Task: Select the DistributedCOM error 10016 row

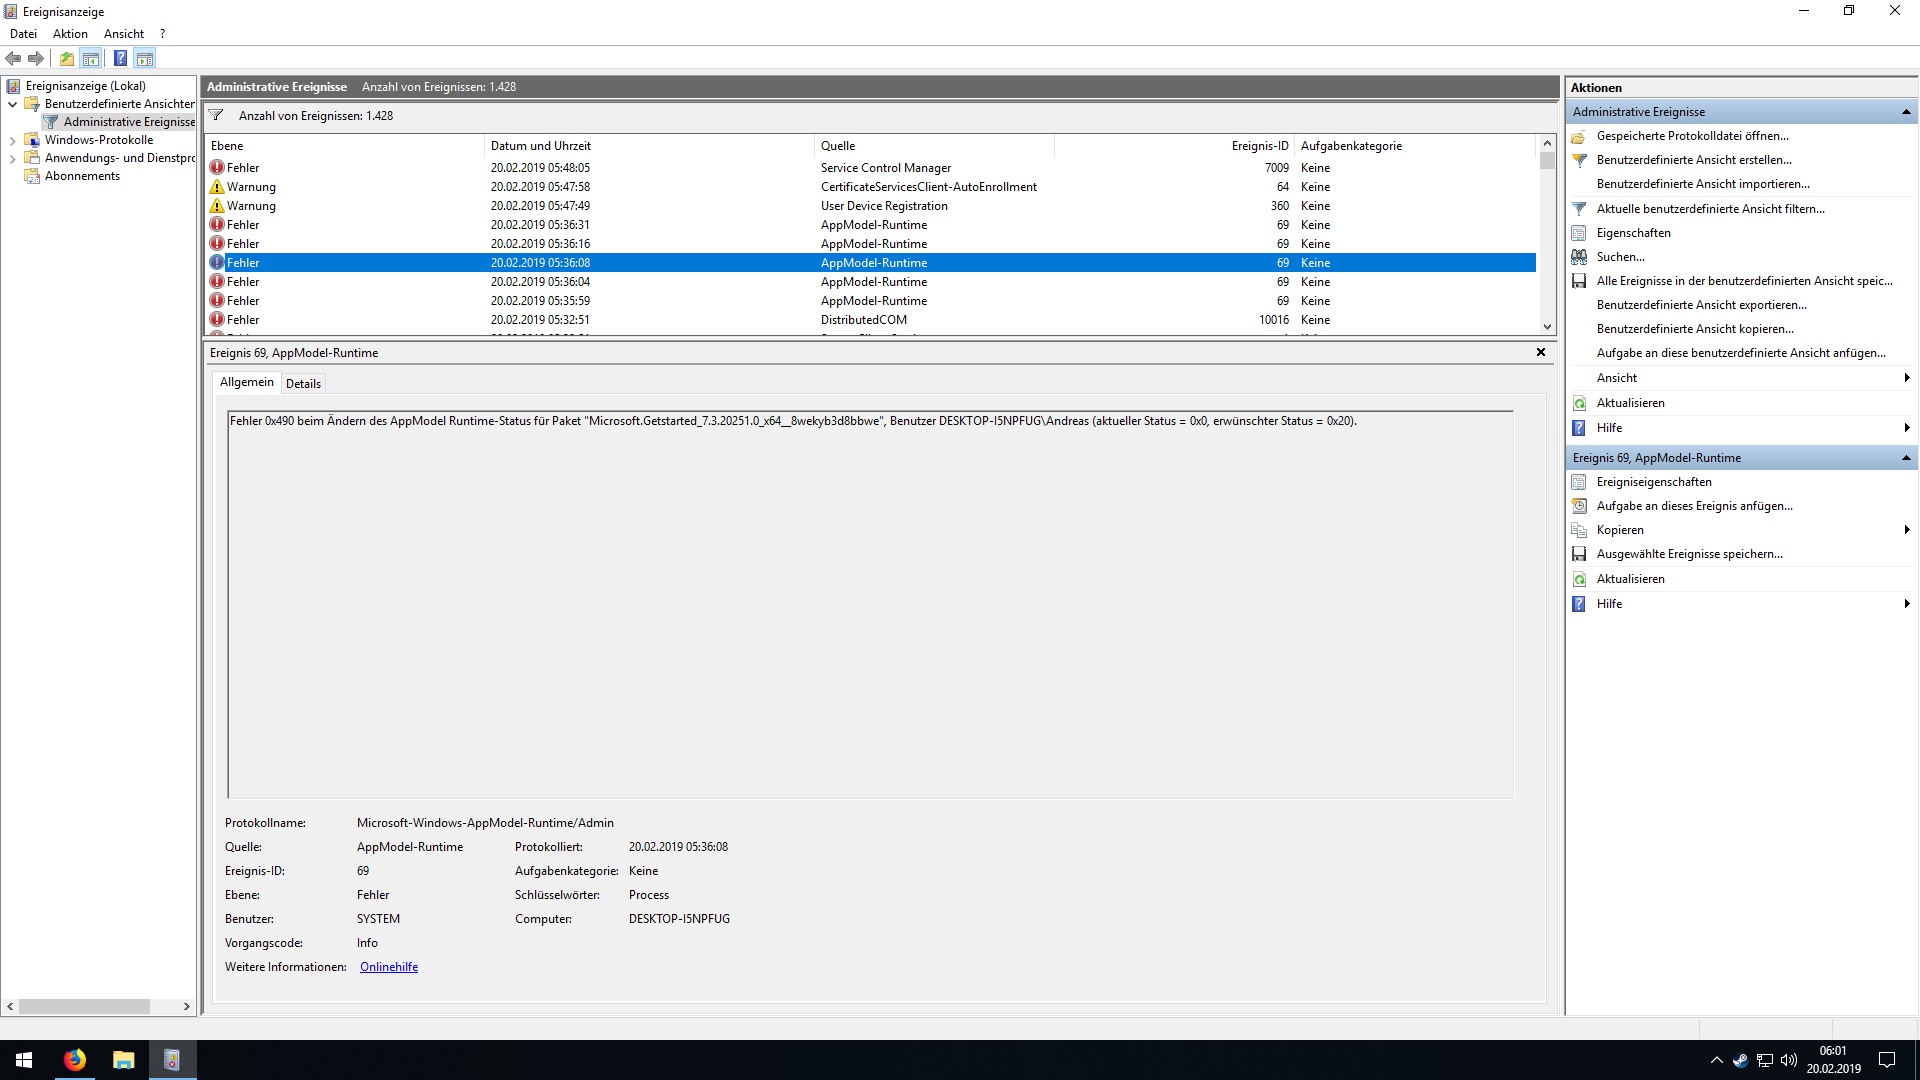Action: click(x=871, y=320)
